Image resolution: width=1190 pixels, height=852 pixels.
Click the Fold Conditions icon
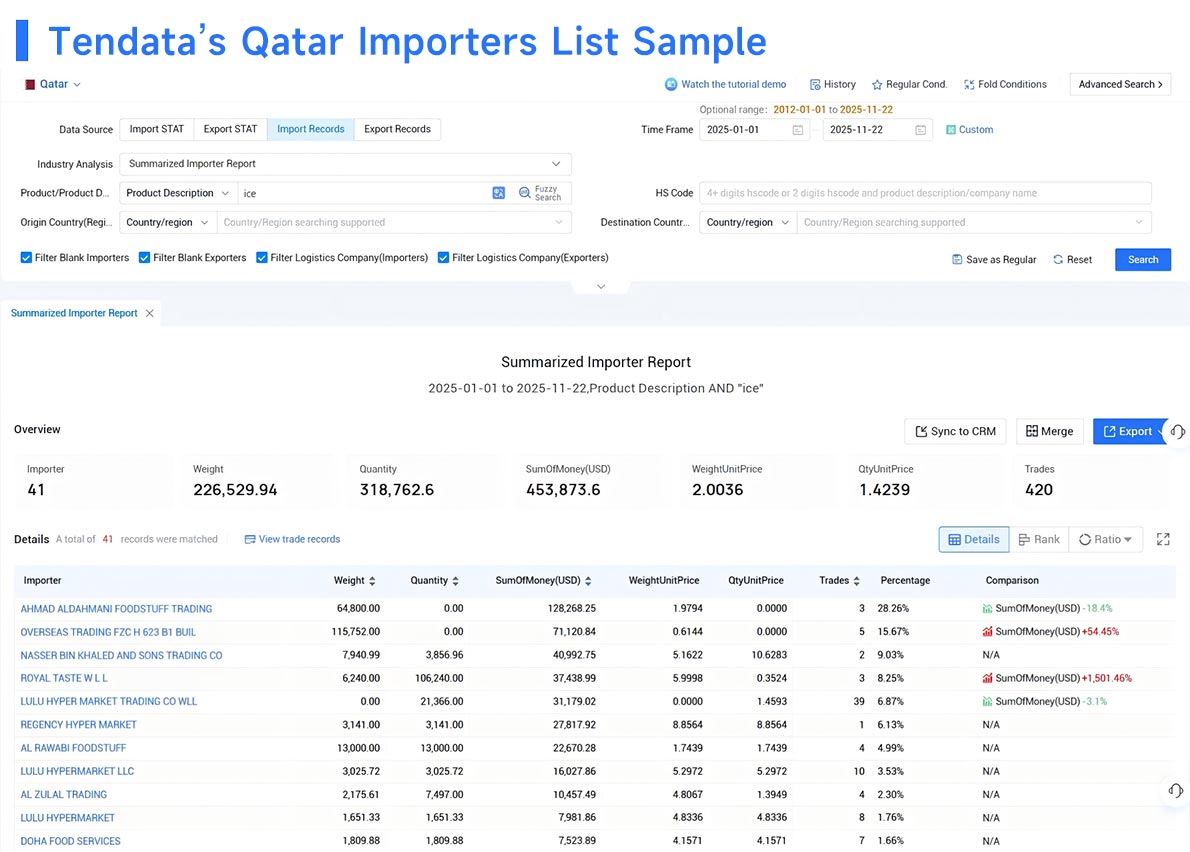point(969,85)
